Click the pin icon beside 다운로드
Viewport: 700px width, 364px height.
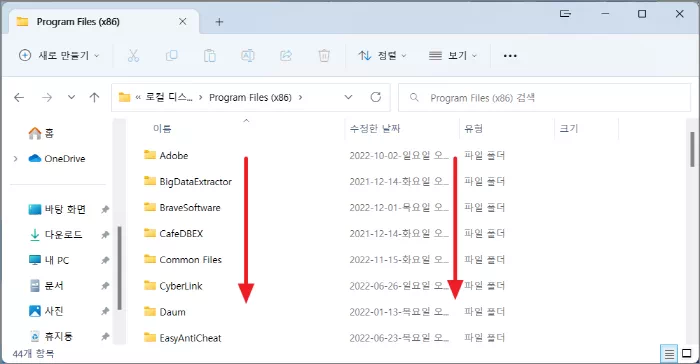(105, 234)
